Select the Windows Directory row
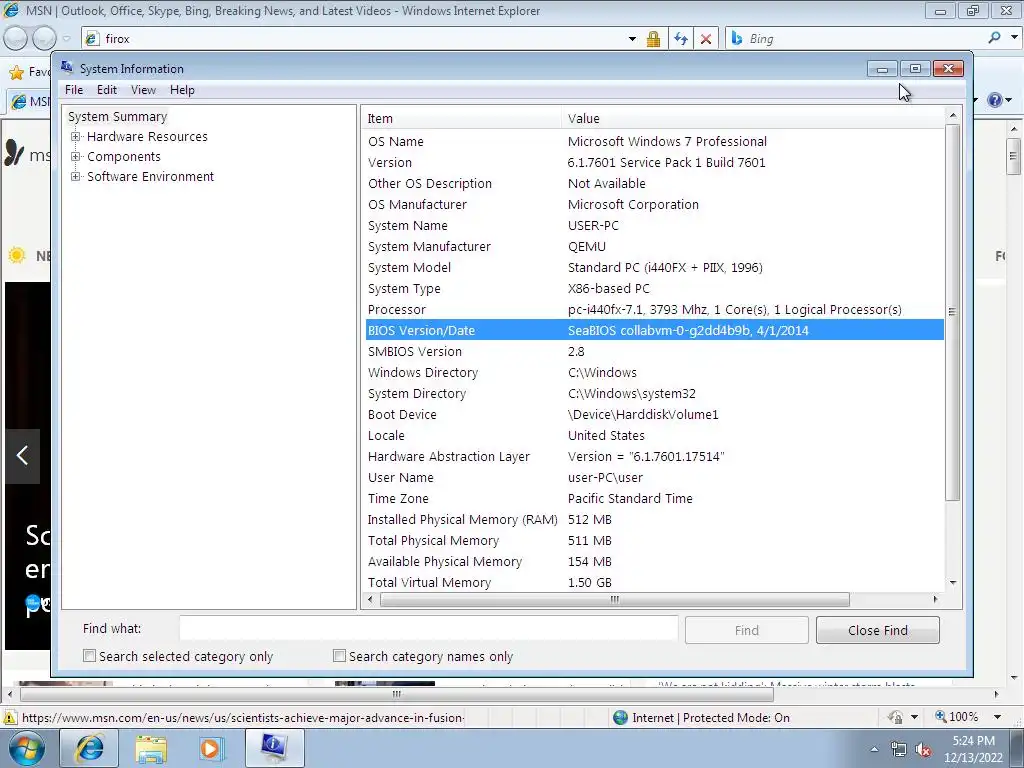1024x768 pixels. (654, 372)
